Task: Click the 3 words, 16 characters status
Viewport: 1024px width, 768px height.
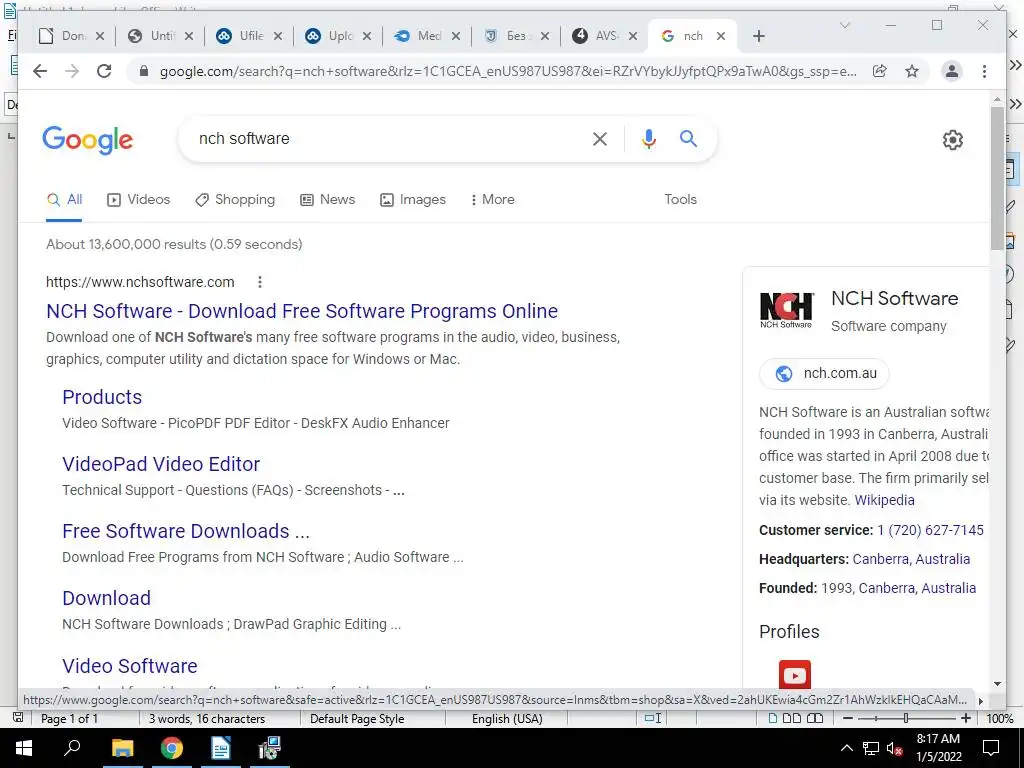Action: (x=206, y=718)
